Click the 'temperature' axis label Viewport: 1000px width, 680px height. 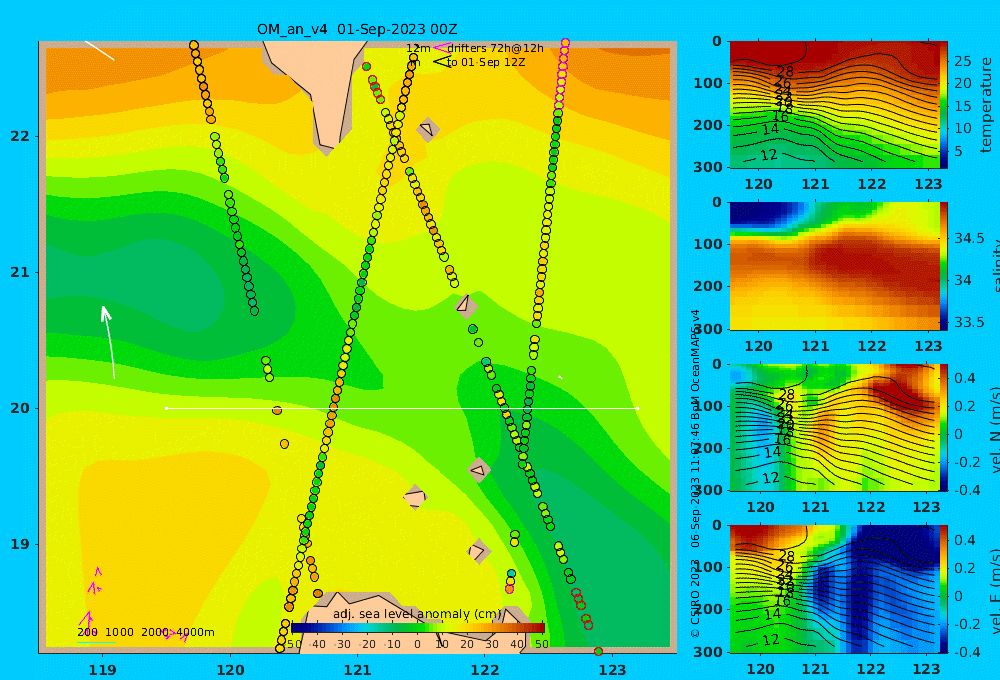coord(987,105)
